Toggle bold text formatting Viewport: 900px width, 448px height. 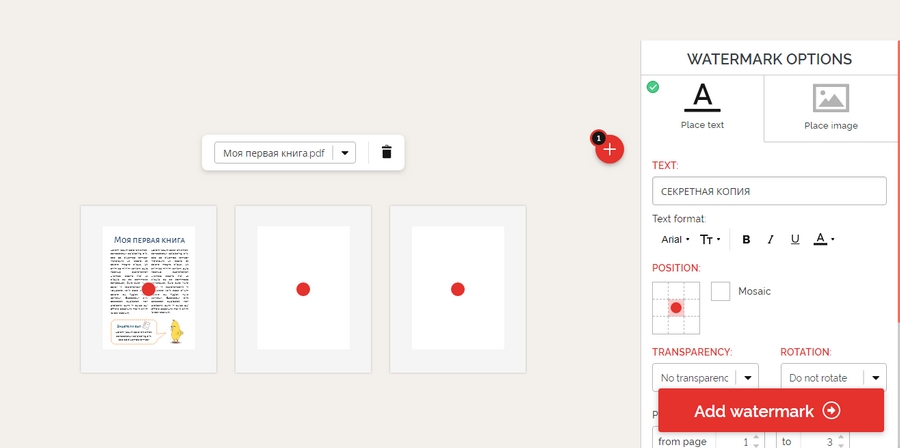point(746,239)
